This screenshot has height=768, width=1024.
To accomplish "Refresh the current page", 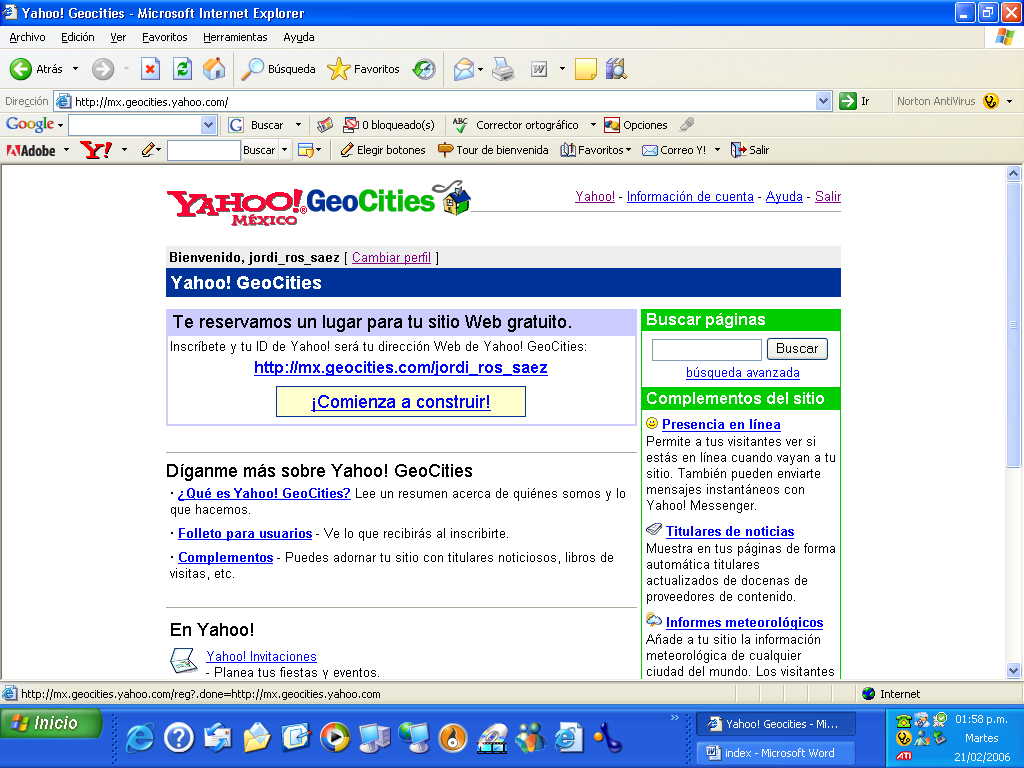I will pos(182,69).
